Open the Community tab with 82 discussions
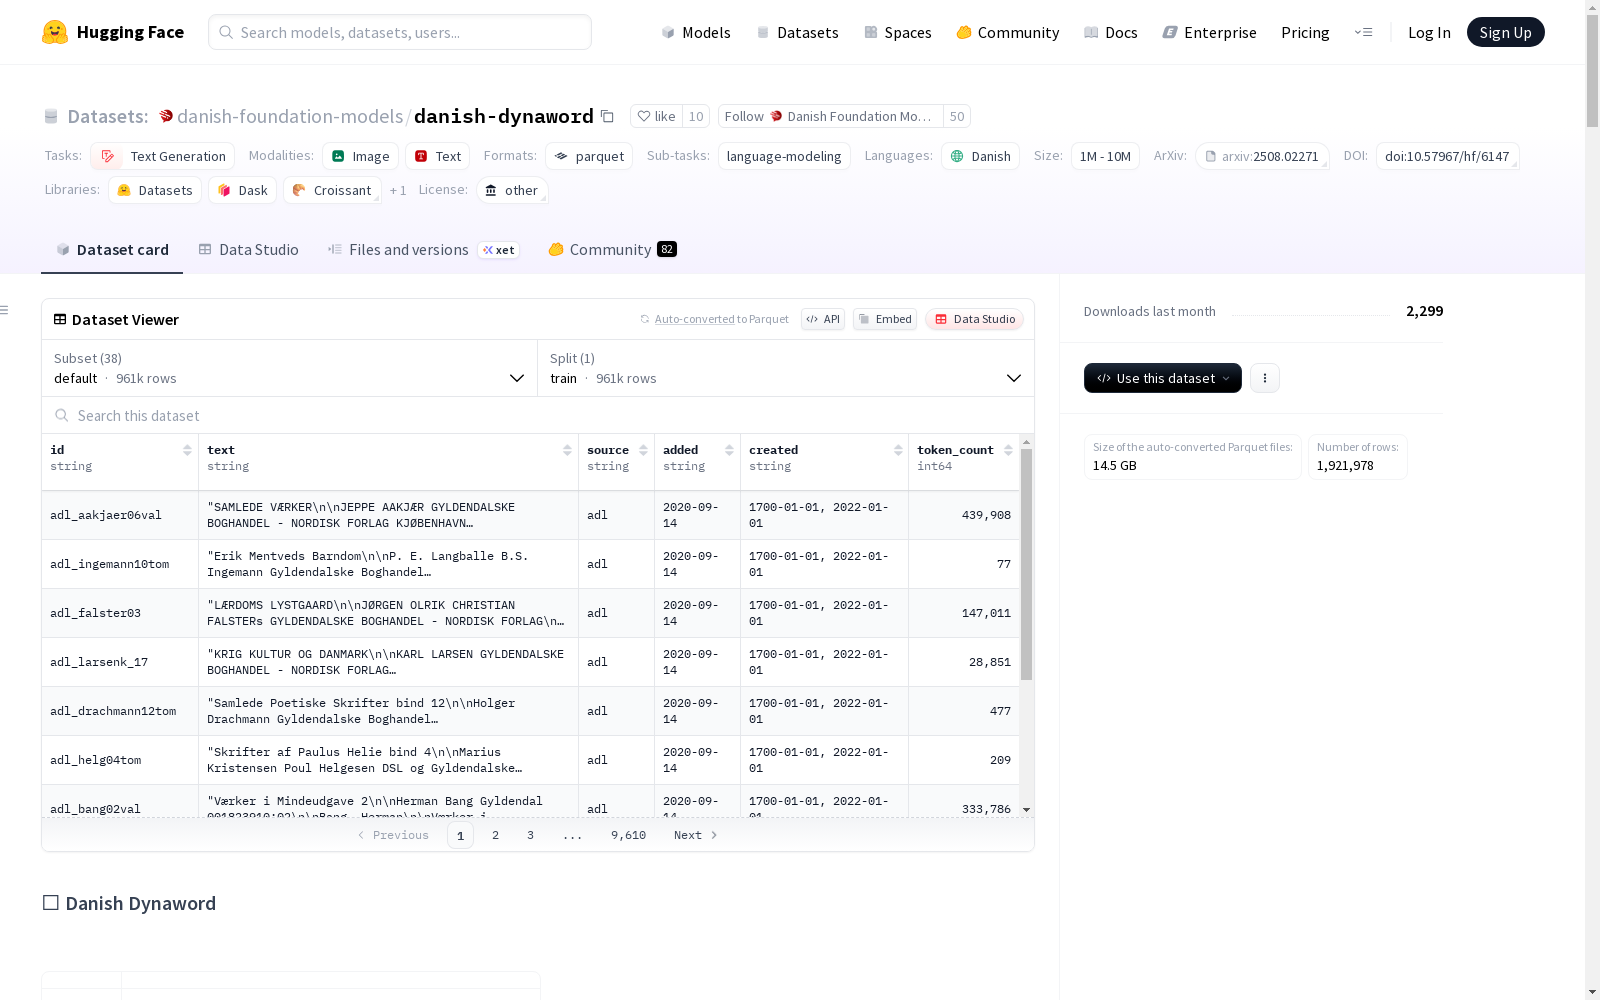Screen dimensions: 1600x1000 [612, 250]
